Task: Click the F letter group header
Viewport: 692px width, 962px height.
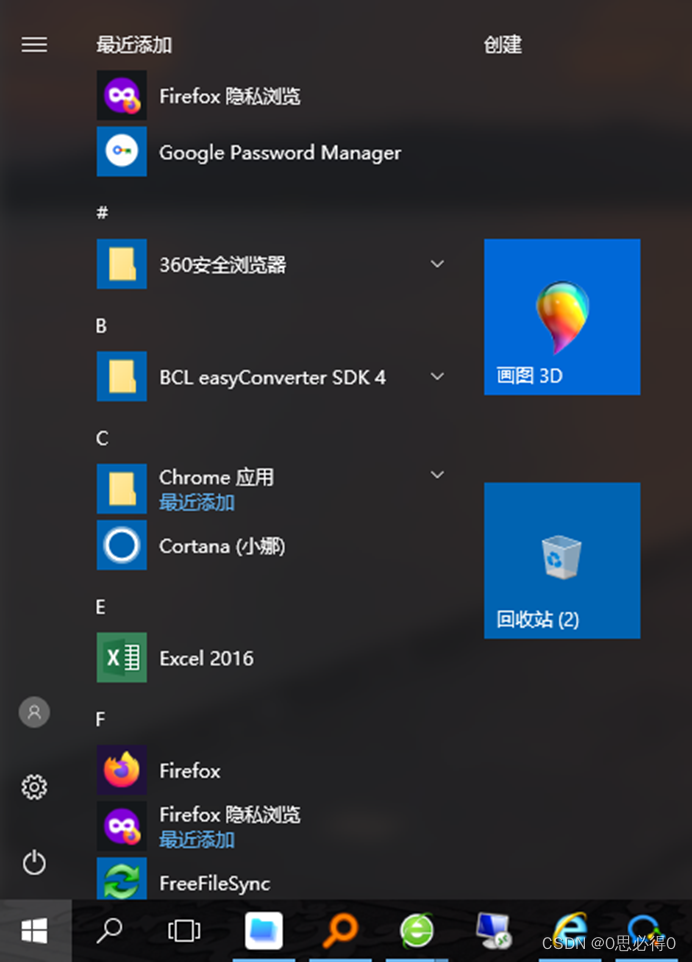Action: (x=101, y=719)
